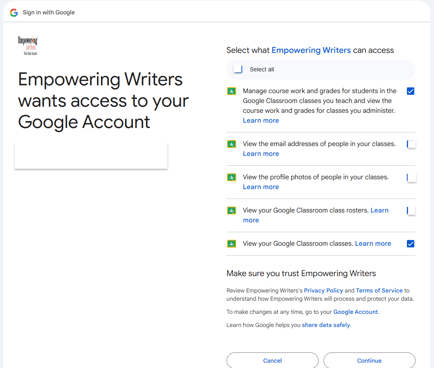Open the Google Account link
This screenshot has height=368, width=434.
coord(356,312)
